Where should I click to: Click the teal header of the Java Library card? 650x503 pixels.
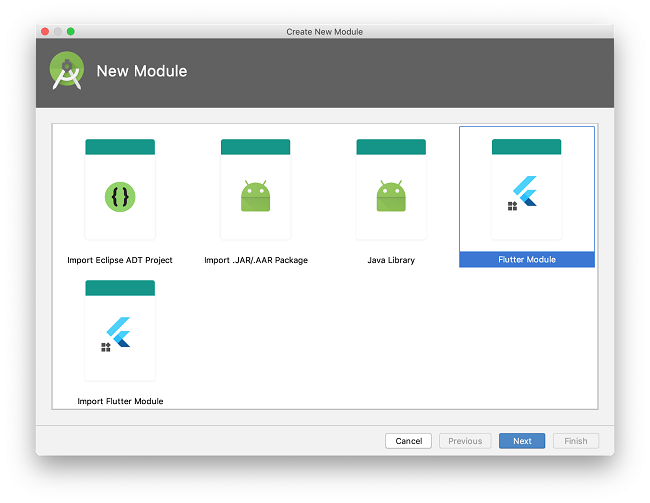coord(391,147)
